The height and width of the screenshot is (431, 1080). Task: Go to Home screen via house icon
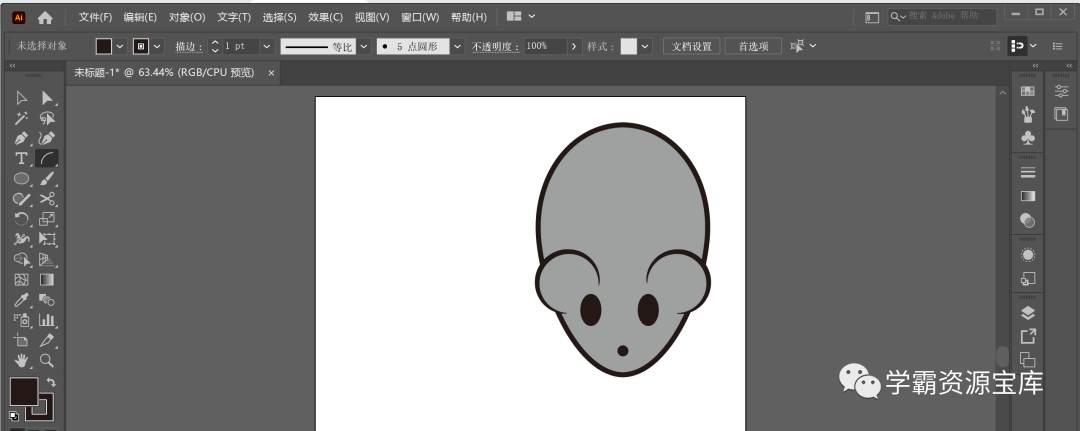click(45, 17)
